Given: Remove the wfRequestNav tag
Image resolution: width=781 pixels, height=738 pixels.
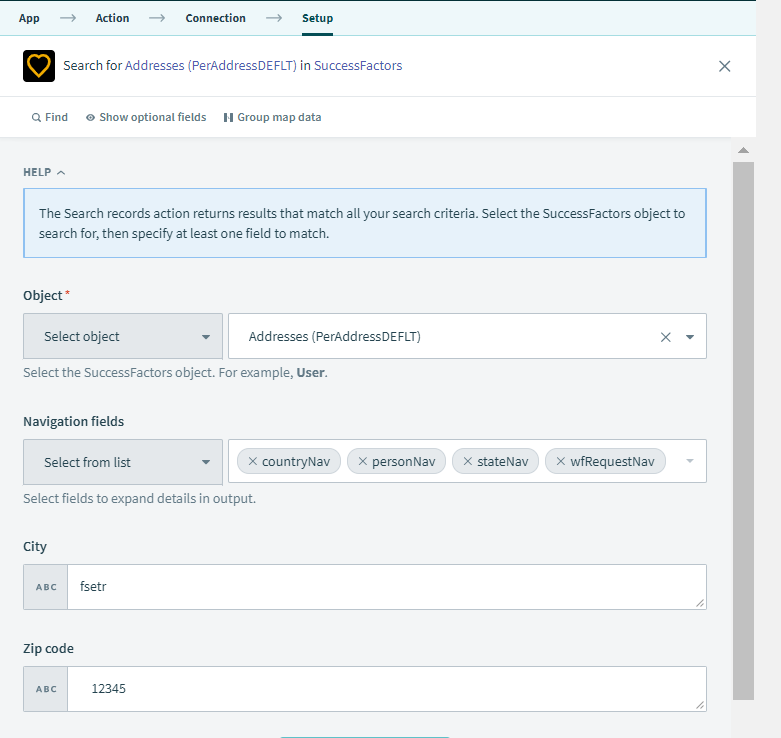Looking at the screenshot, I should point(561,462).
